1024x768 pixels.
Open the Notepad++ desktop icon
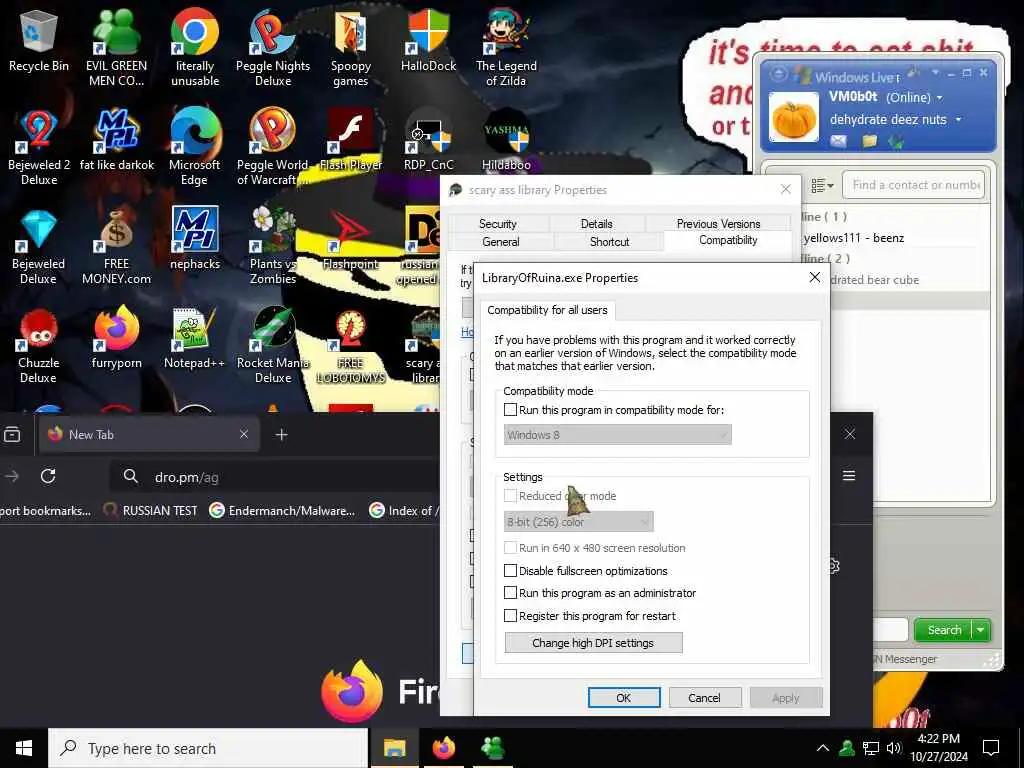pyautogui.click(x=195, y=338)
